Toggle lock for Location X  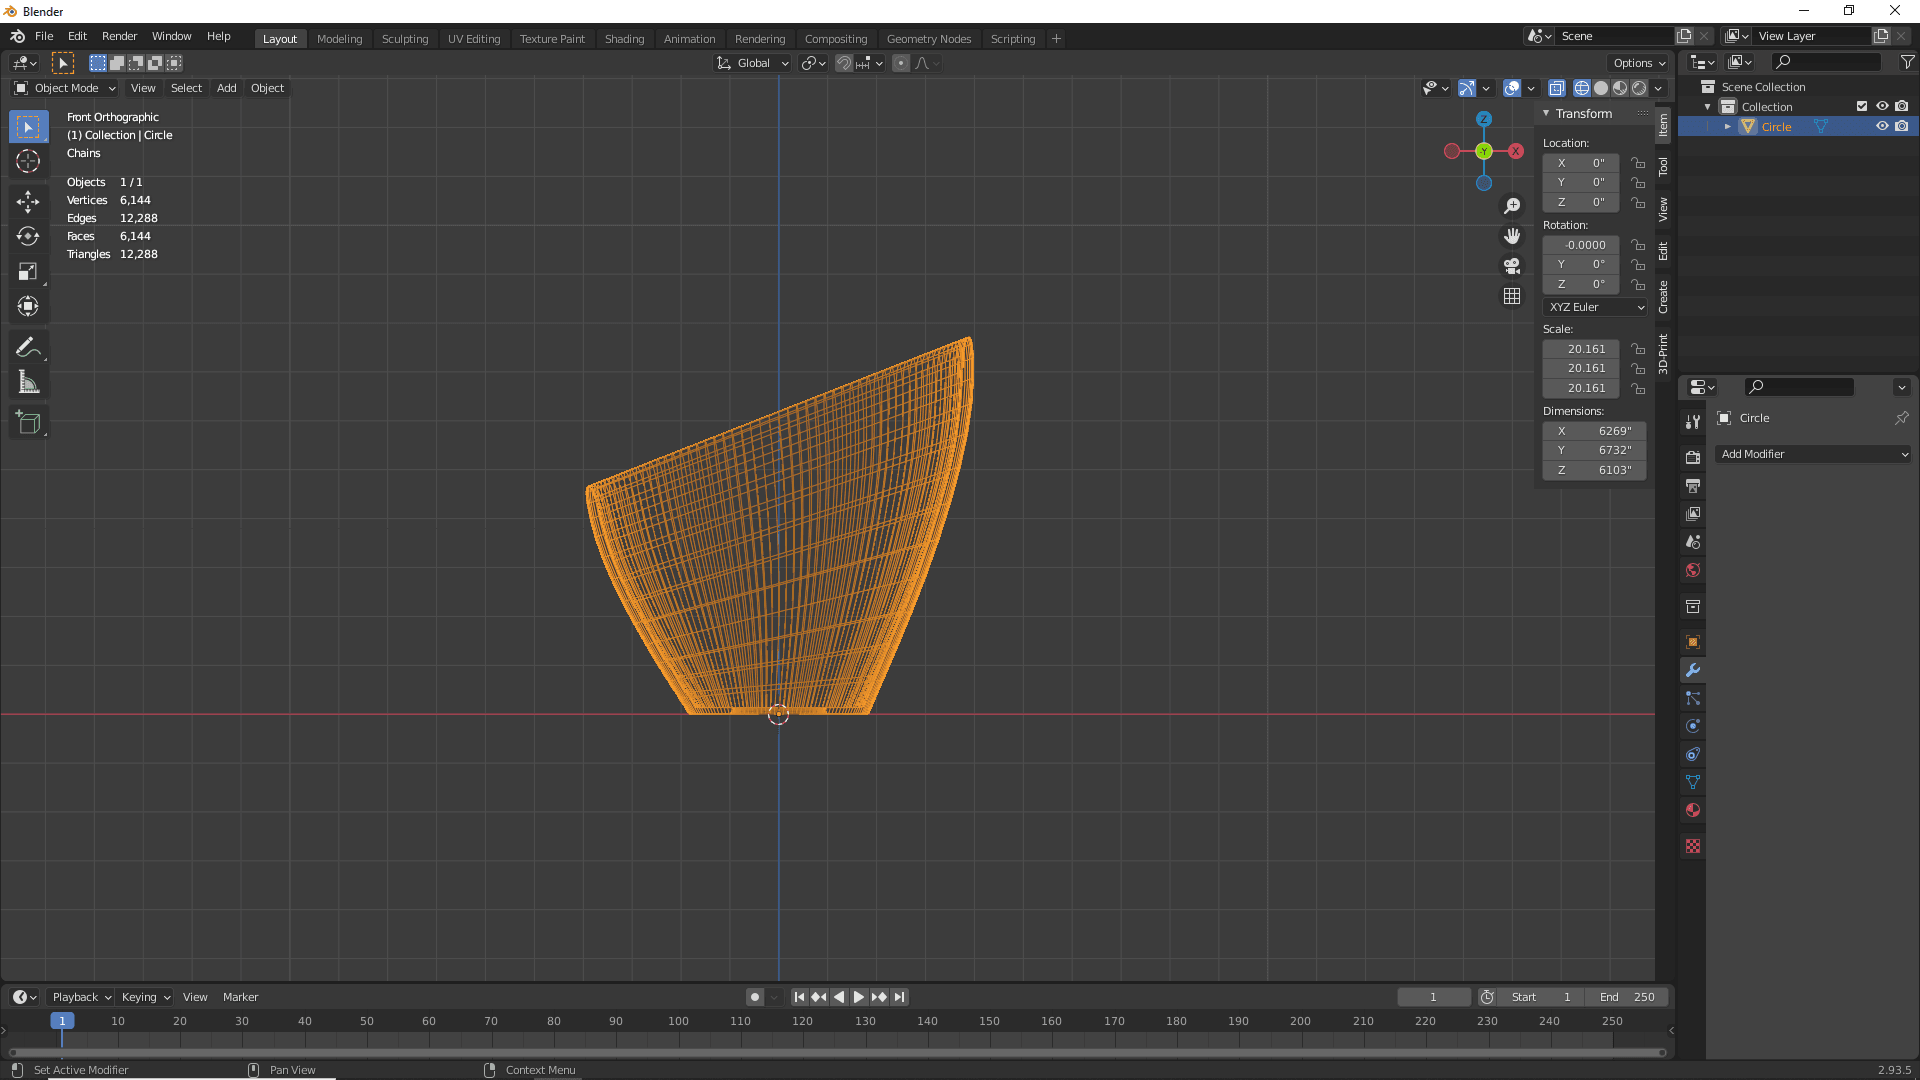coord(1638,163)
